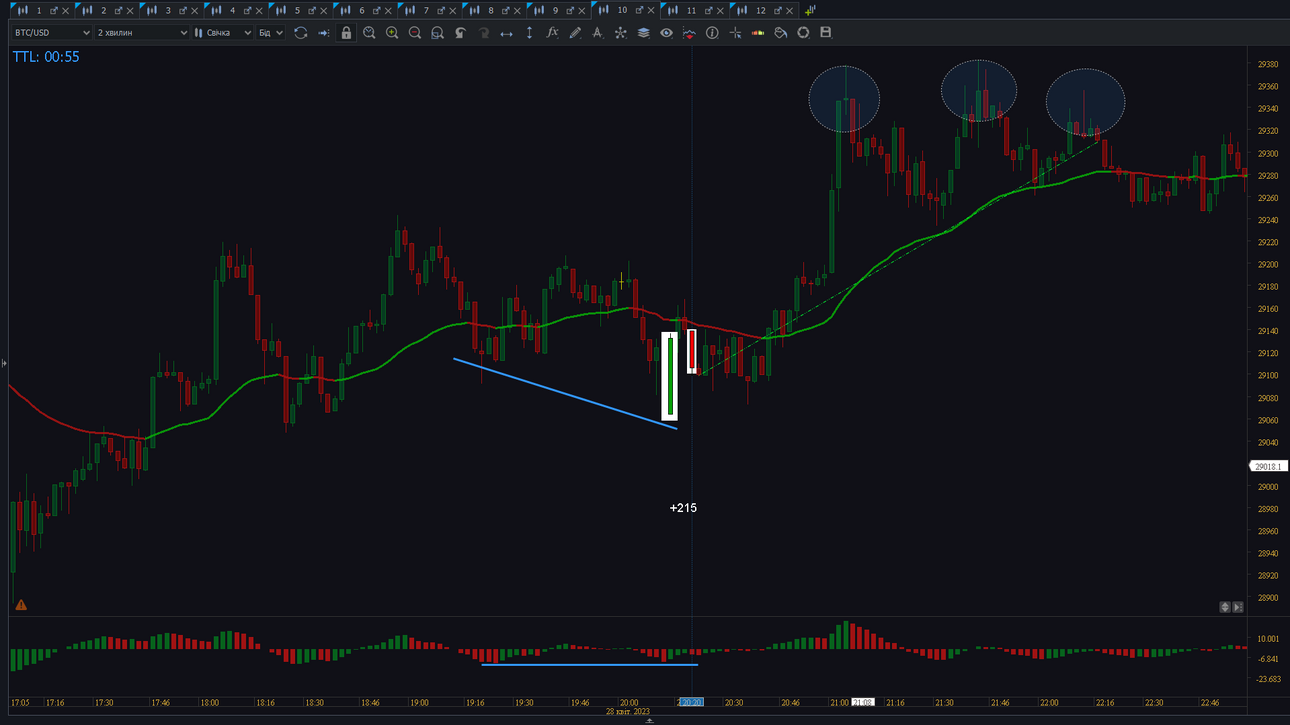Image resolution: width=1290 pixels, height=725 pixels.
Task: Open the layers stack icon
Action: pos(643,33)
